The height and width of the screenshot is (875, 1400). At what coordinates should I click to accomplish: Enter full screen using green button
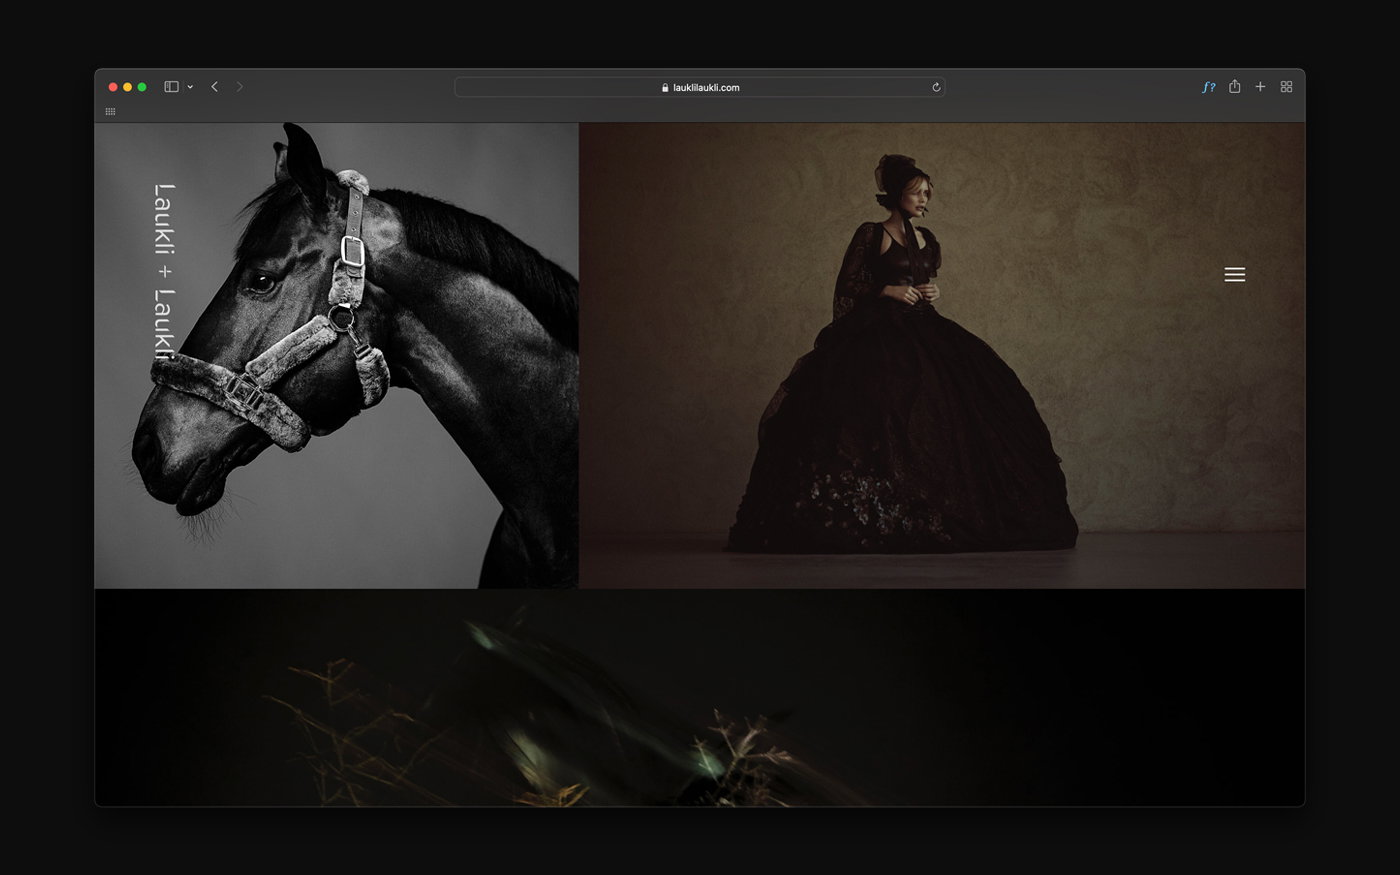point(142,87)
